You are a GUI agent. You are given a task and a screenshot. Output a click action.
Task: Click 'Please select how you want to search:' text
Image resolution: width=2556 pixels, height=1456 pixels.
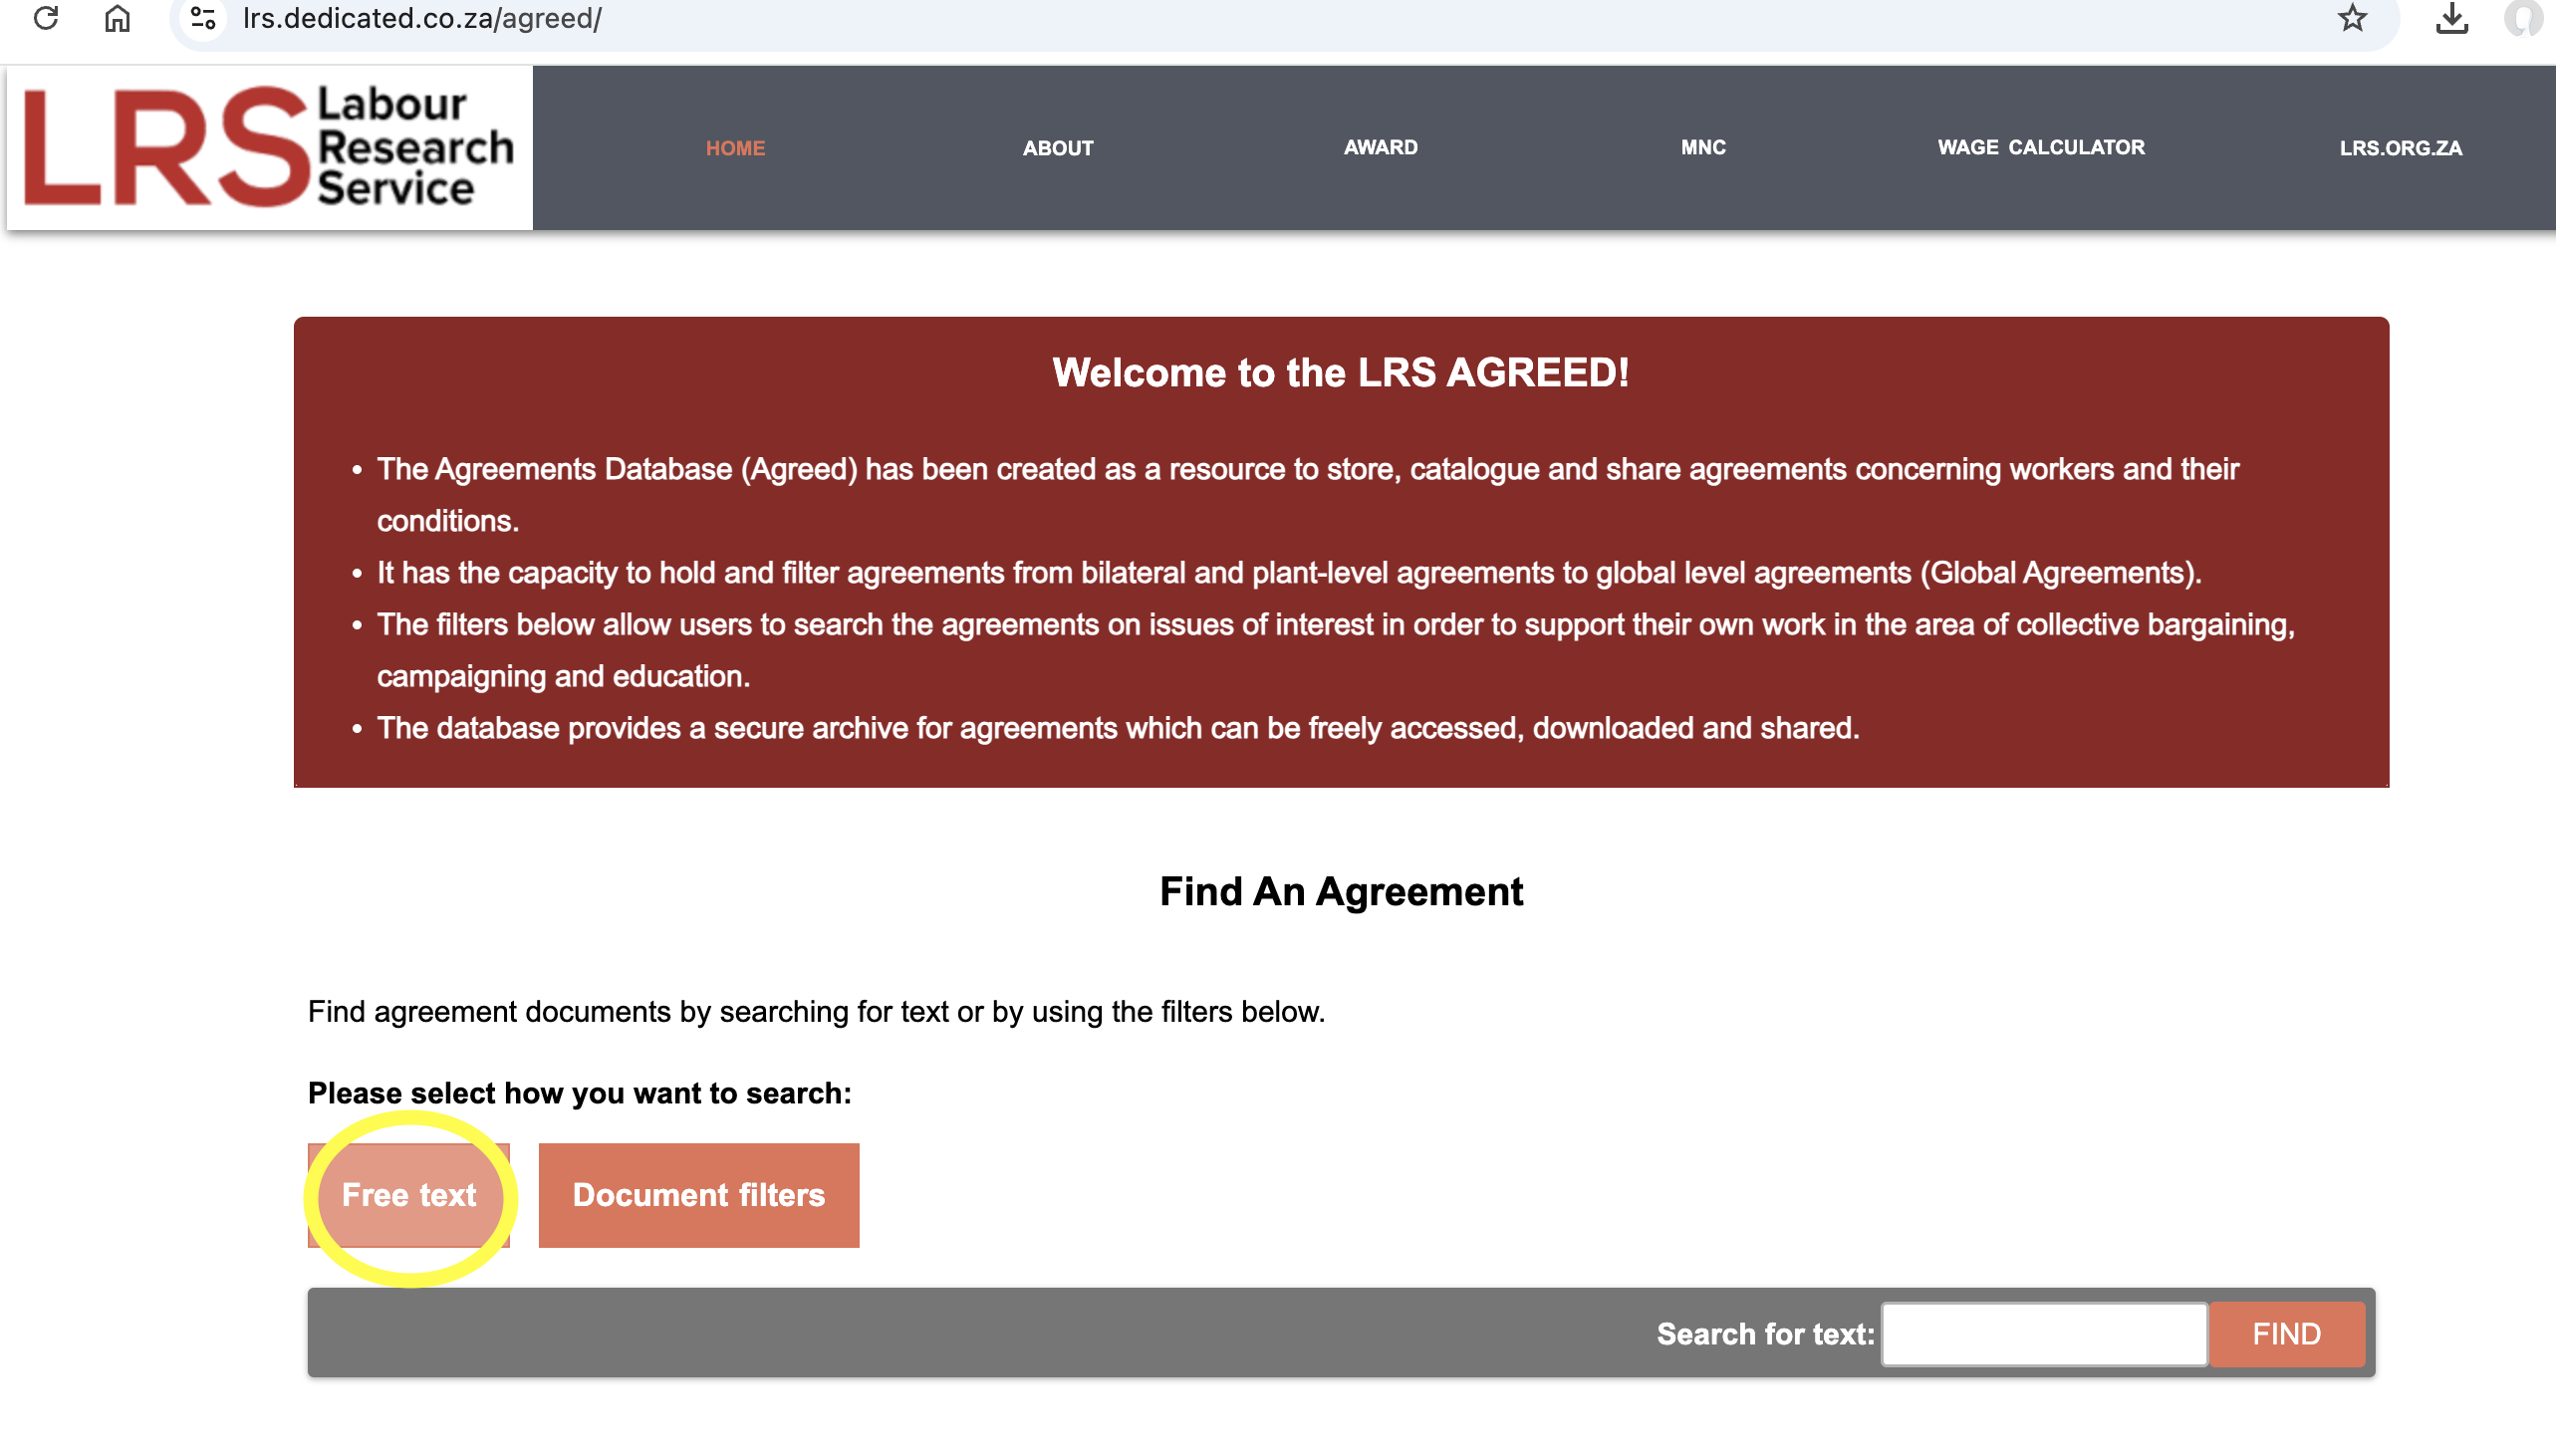(580, 1093)
